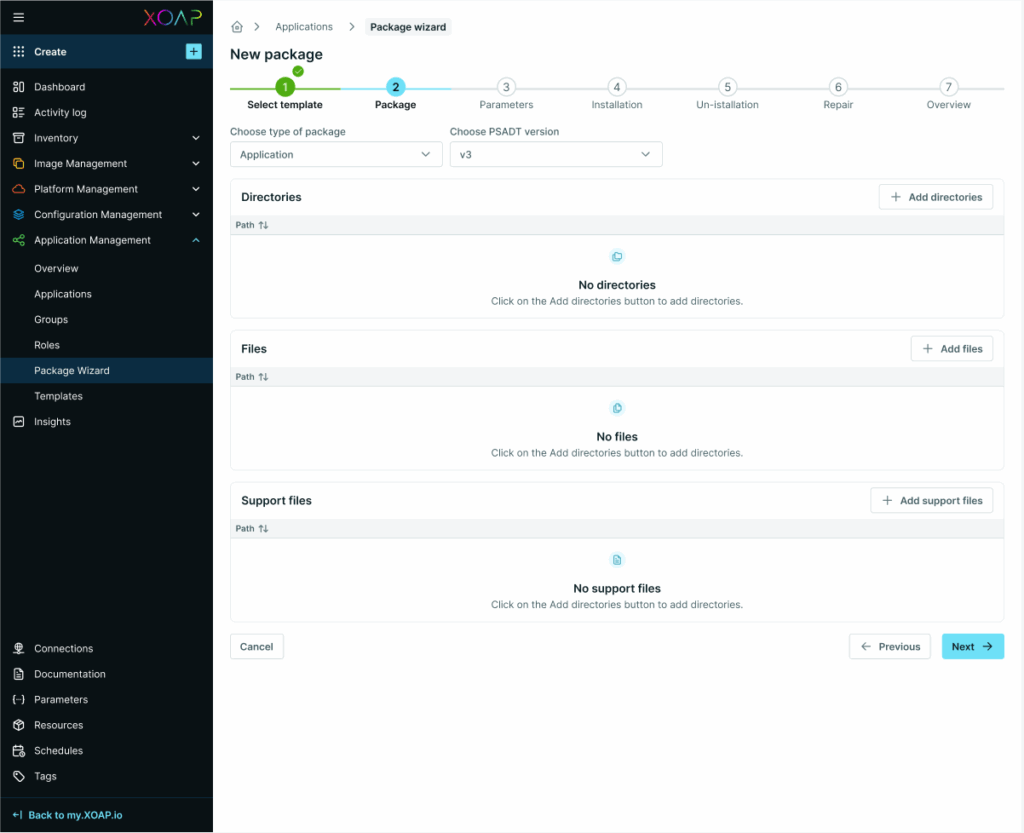Open the PSADT version dropdown

point(556,155)
